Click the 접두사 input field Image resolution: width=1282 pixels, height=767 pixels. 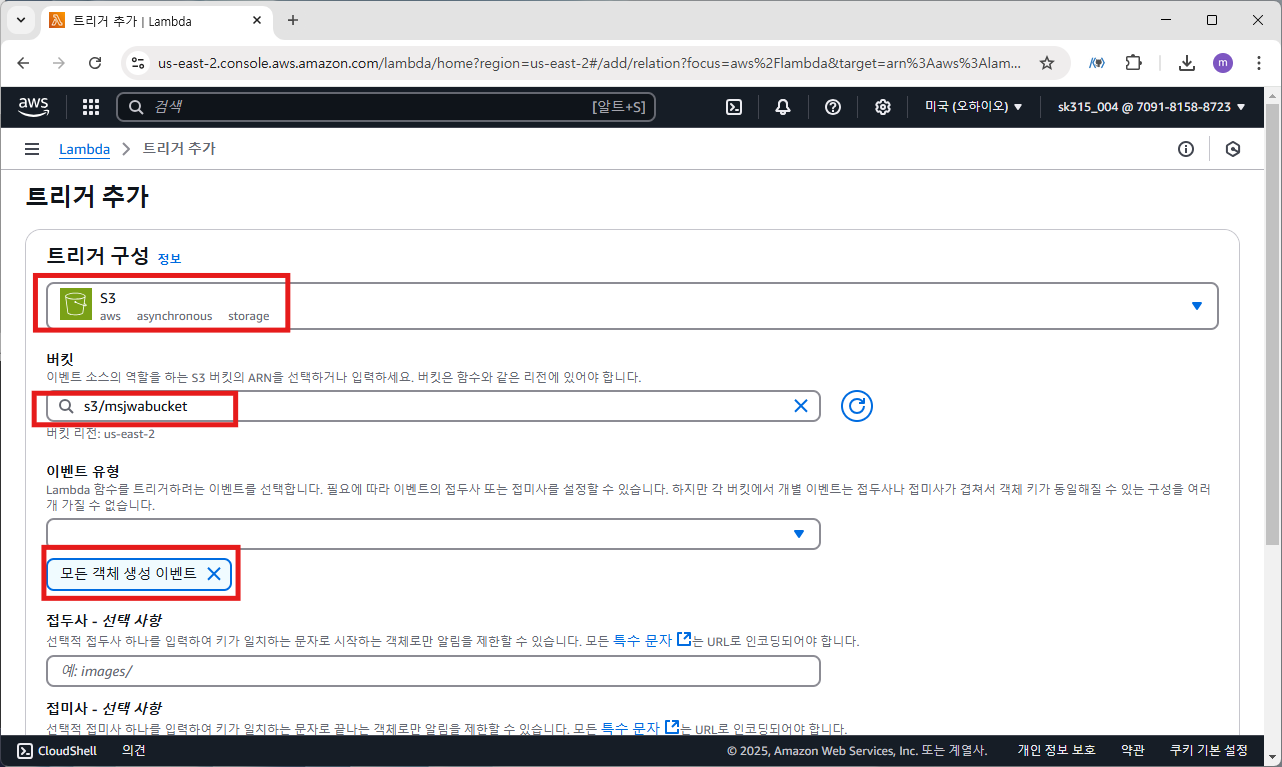point(433,671)
